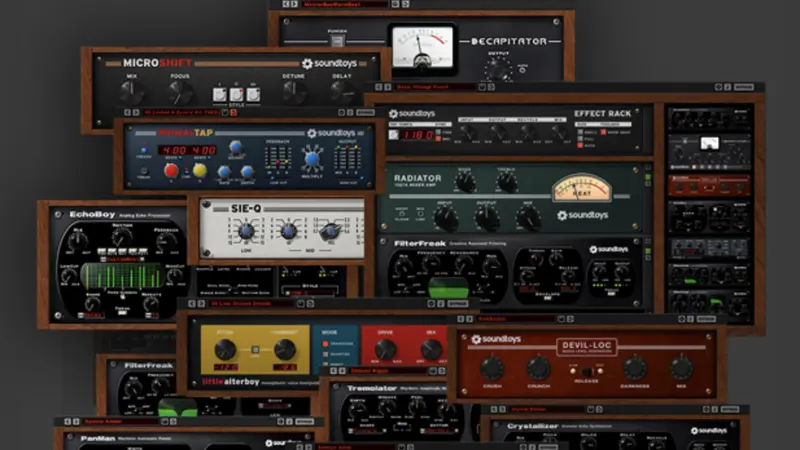Previous preset arrow above PanMan
Image resolution: width=800 pixels, height=450 pixels.
[67, 421]
